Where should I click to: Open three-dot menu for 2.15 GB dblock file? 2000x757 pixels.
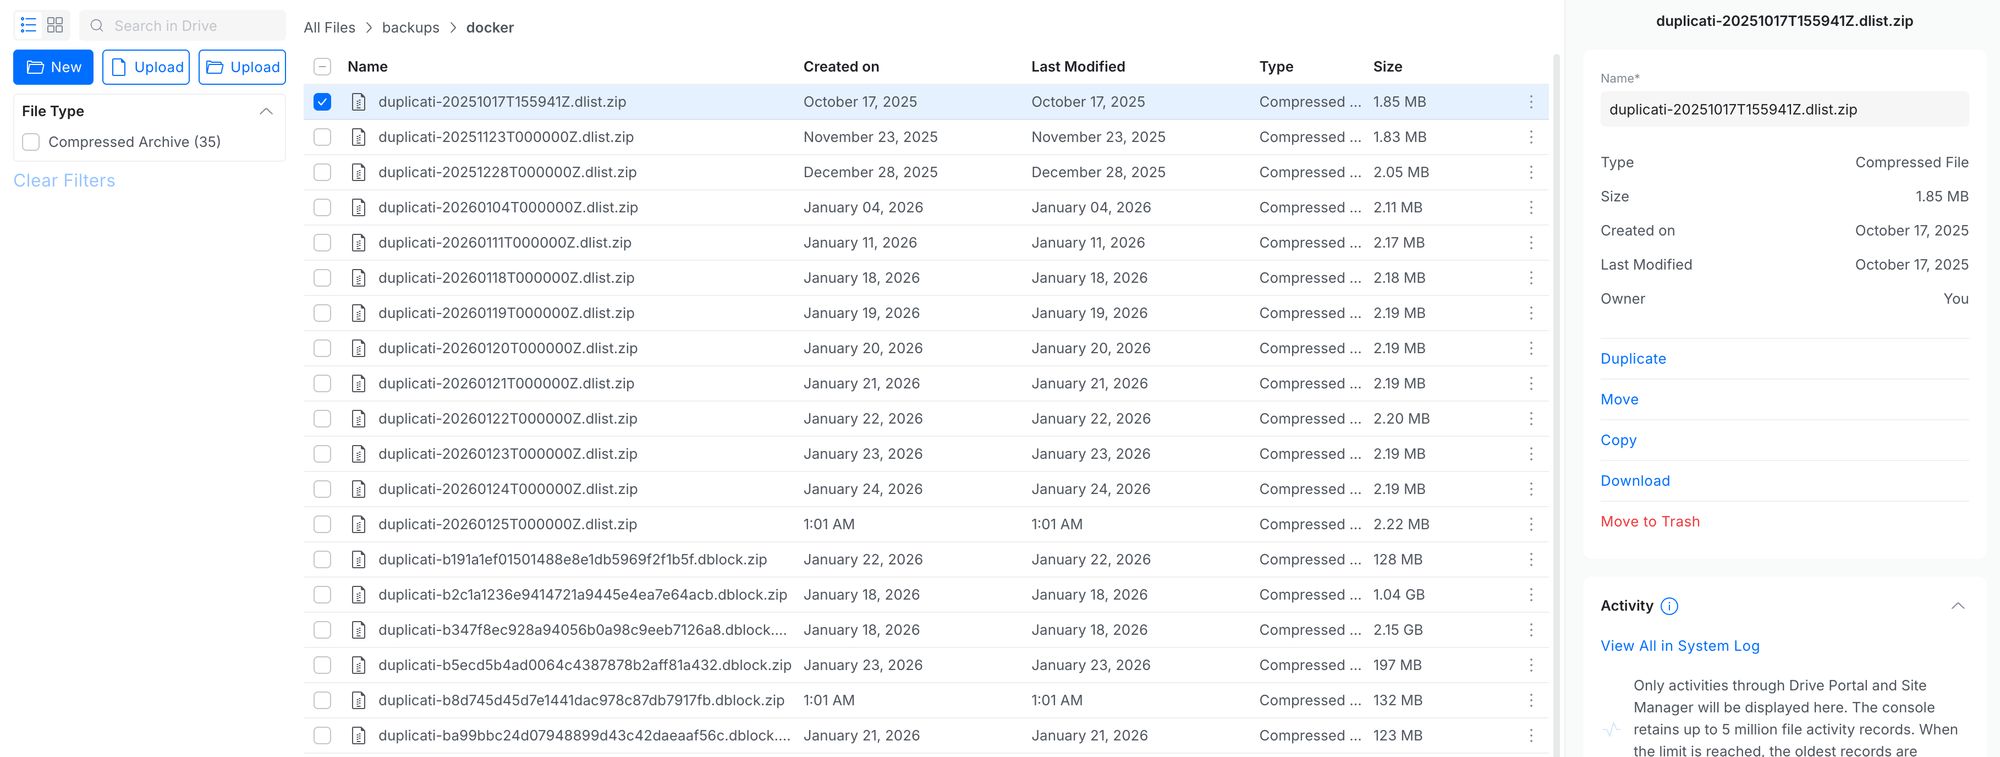[1530, 630]
